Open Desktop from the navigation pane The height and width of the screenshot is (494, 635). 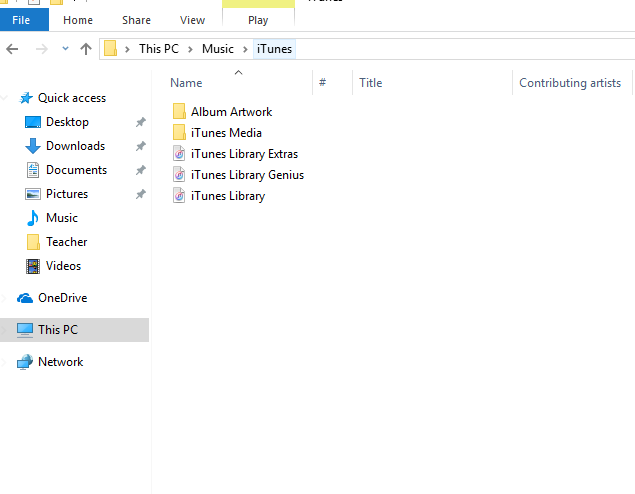click(67, 122)
